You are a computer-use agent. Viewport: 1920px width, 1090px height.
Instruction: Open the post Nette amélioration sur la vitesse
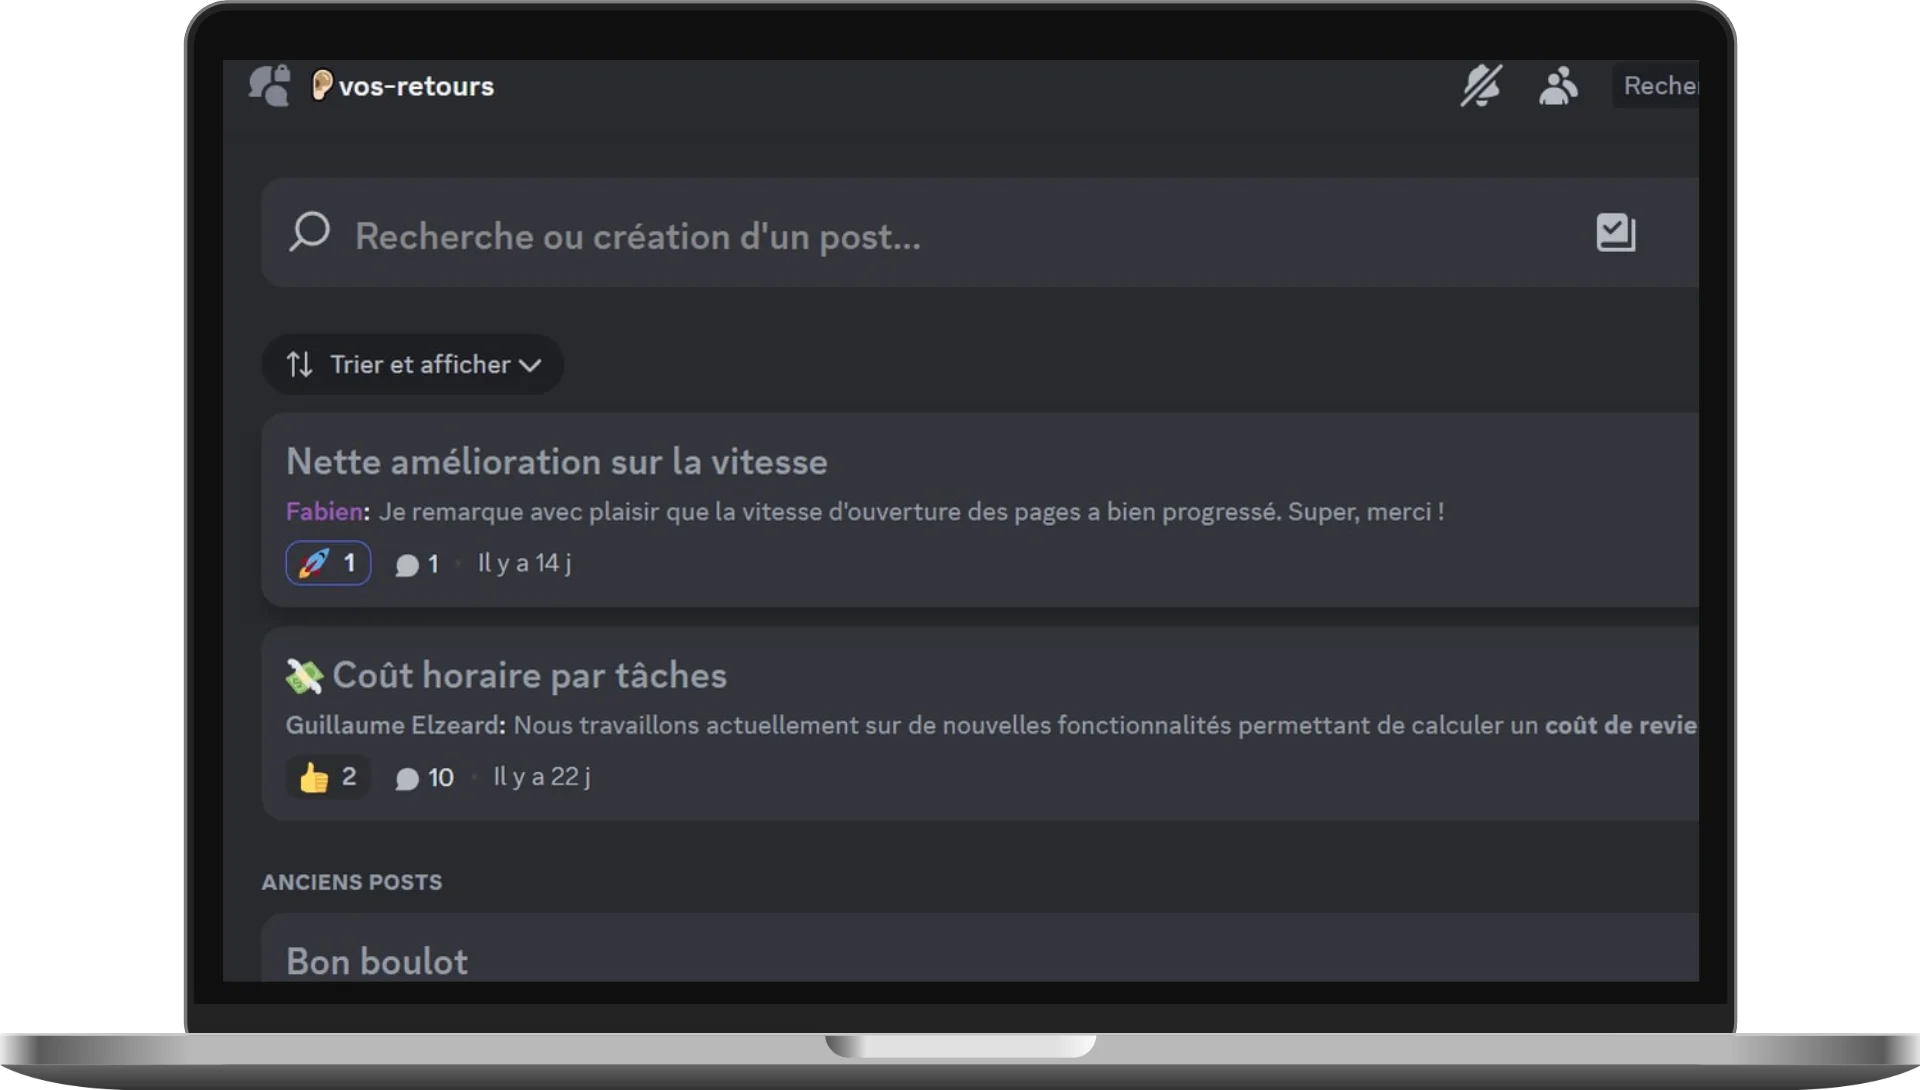557,461
